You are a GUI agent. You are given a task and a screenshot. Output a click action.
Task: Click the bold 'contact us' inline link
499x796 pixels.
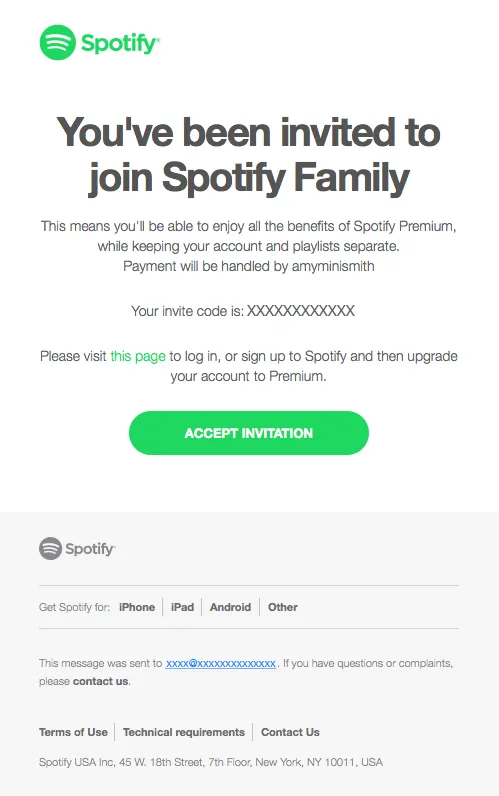tap(101, 681)
